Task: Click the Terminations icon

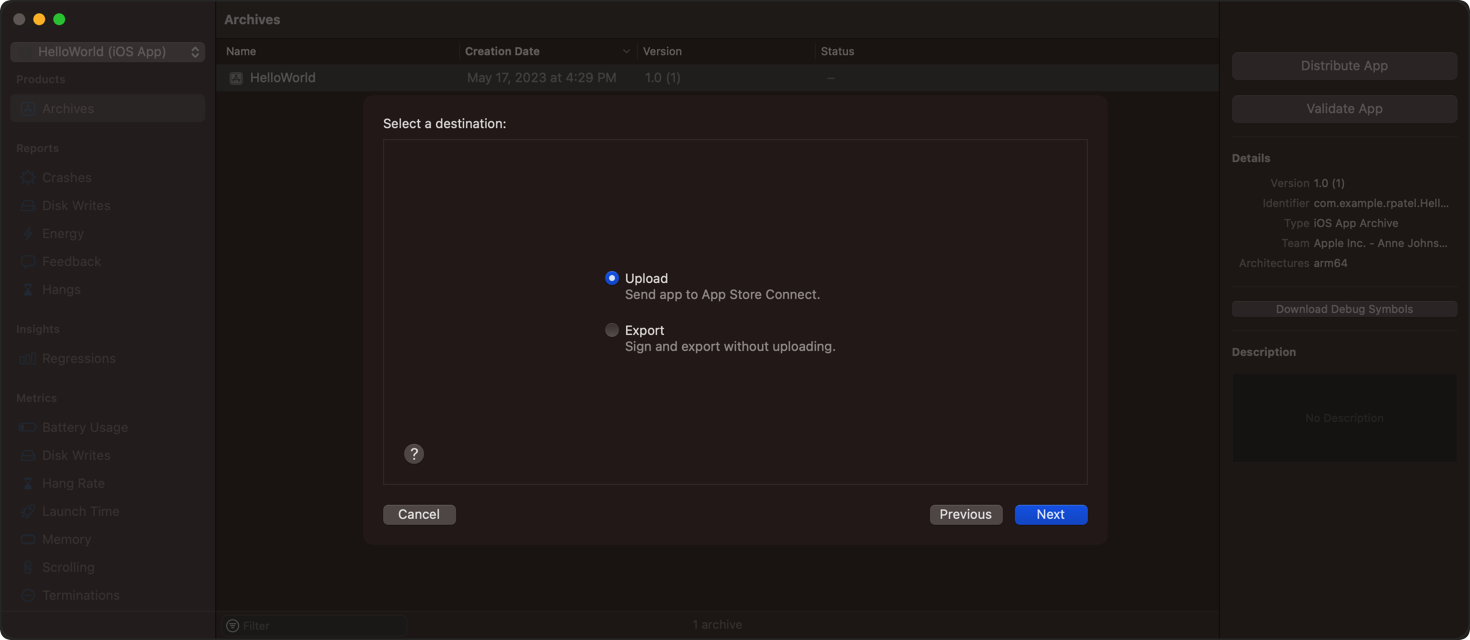Action: click(28, 596)
